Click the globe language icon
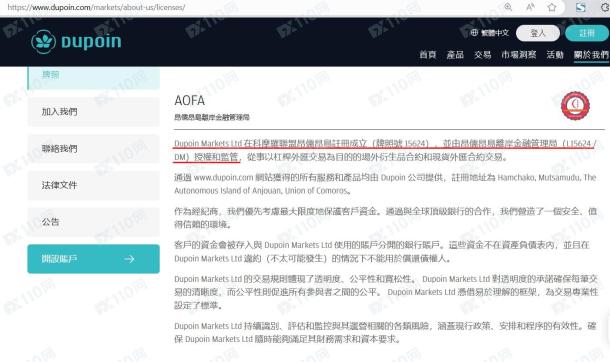Screen dimensions: 610x362 [474, 33]
